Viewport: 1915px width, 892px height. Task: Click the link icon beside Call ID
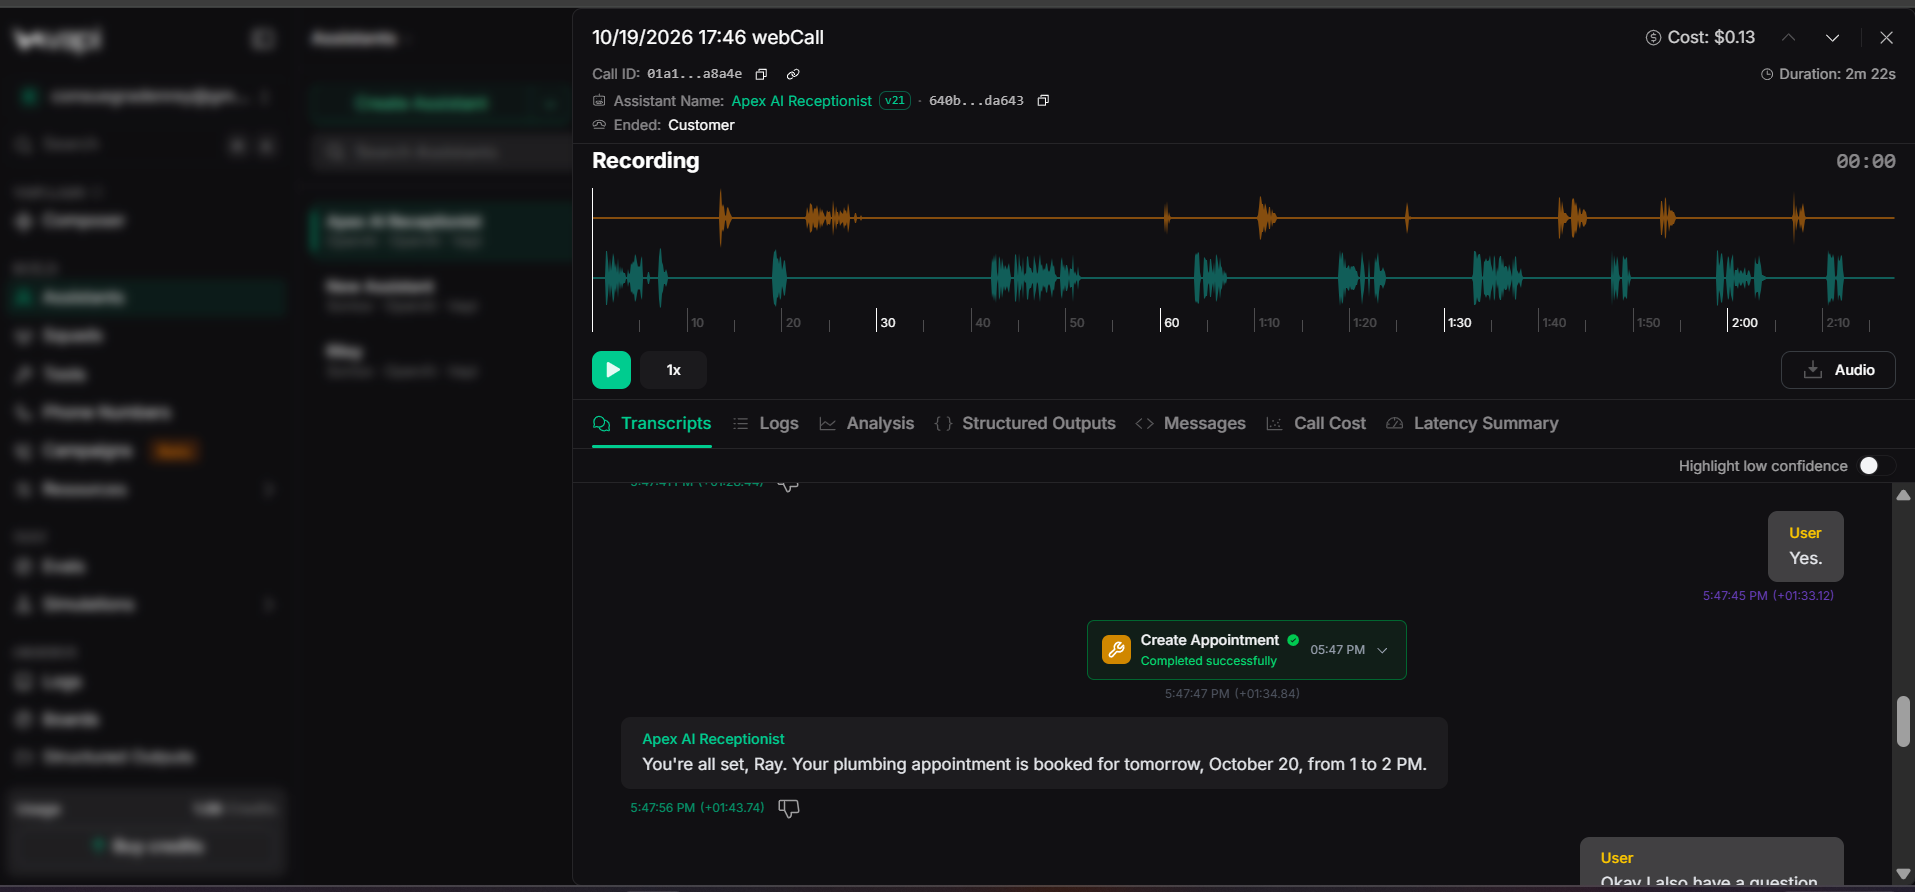(x=793, y=74)
